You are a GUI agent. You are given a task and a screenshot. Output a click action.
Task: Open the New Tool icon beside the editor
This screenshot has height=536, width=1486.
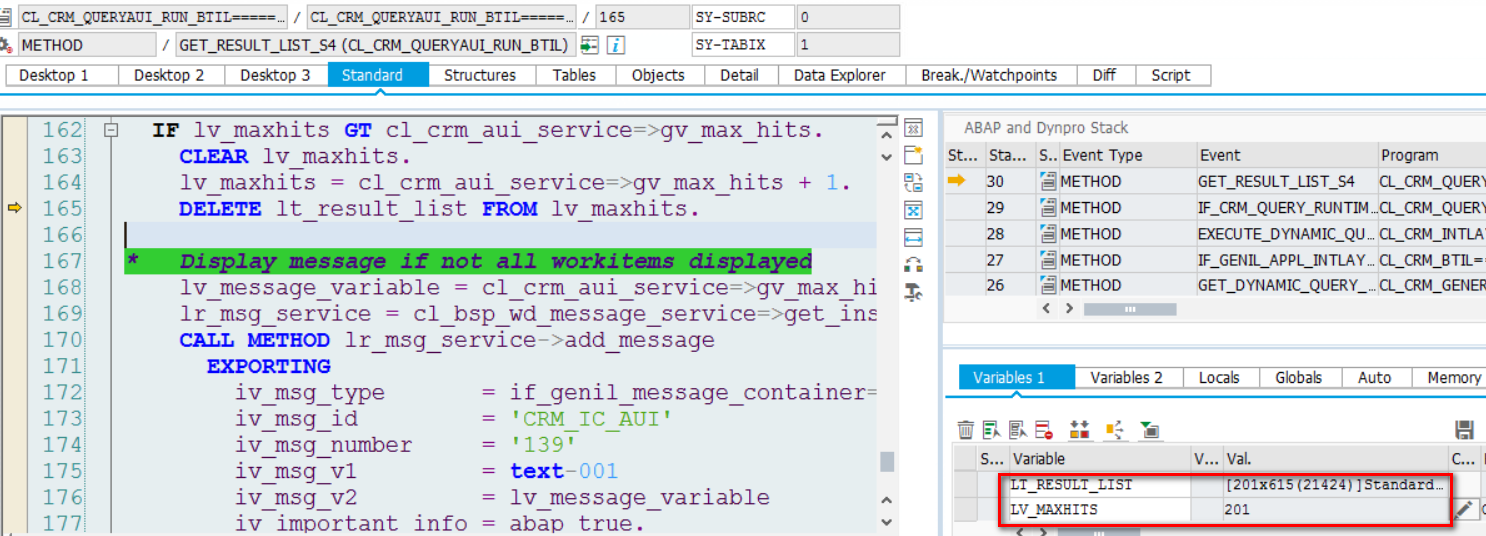(x=912, y=155)
